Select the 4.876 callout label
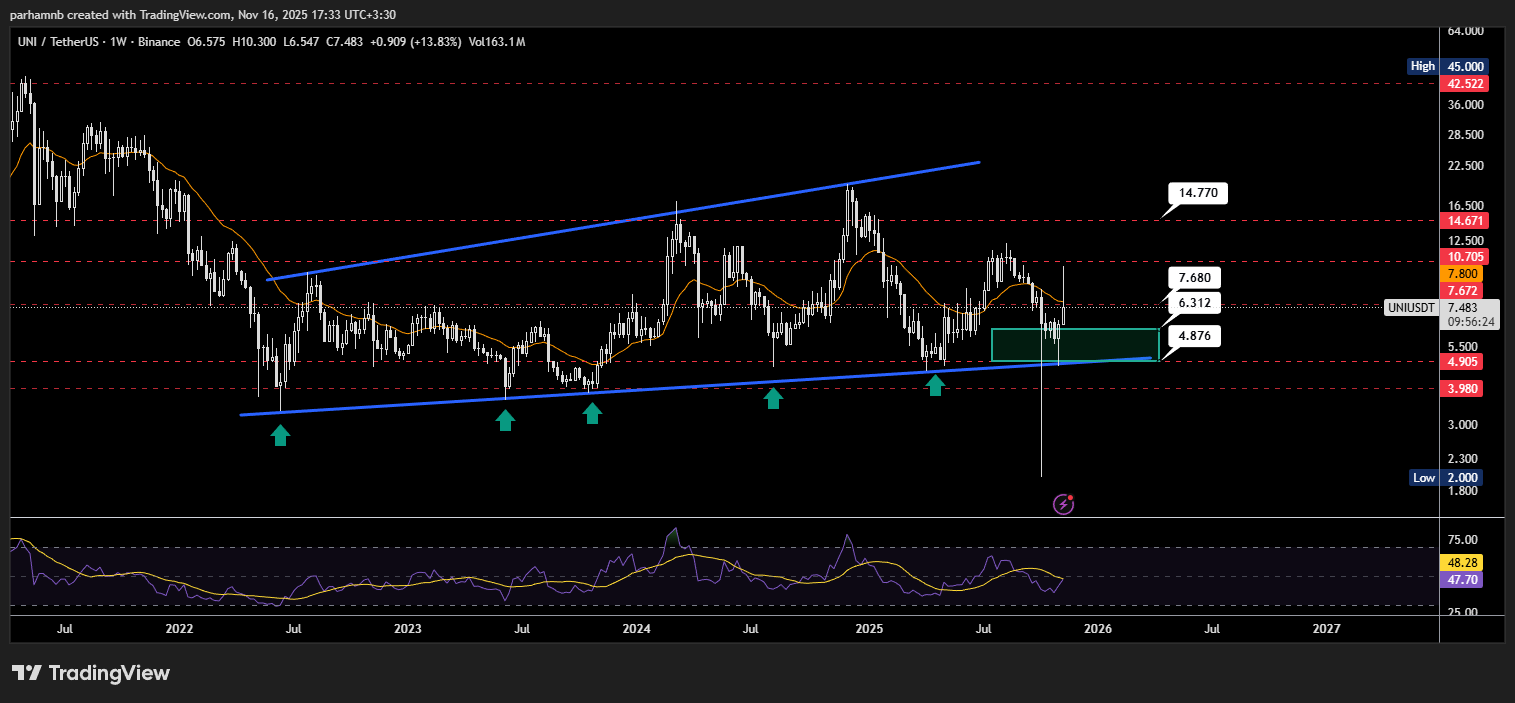This screenshot has height=703, width=1515. pyautogui.click(x=1194, y=336)
